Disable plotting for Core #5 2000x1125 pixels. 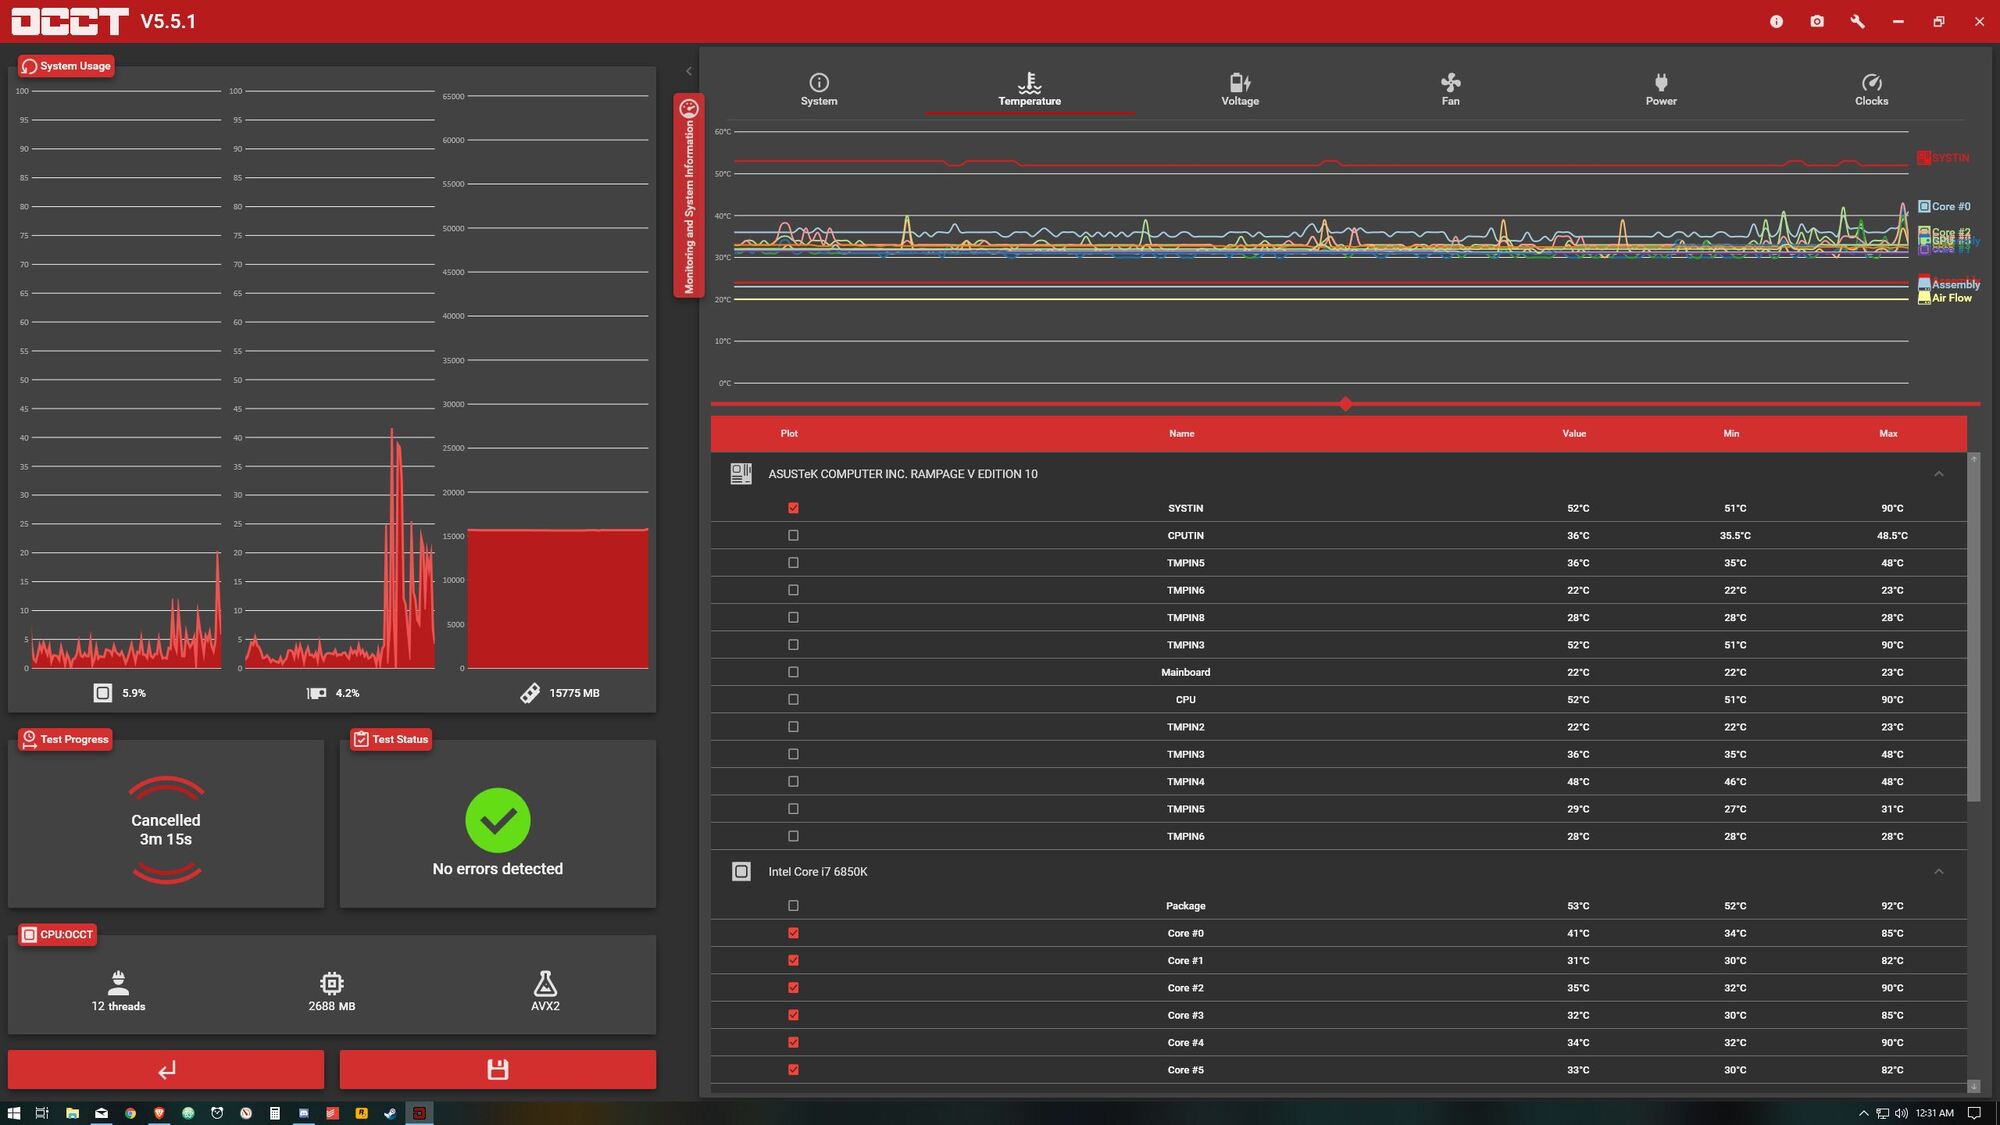click(793, 1070)
